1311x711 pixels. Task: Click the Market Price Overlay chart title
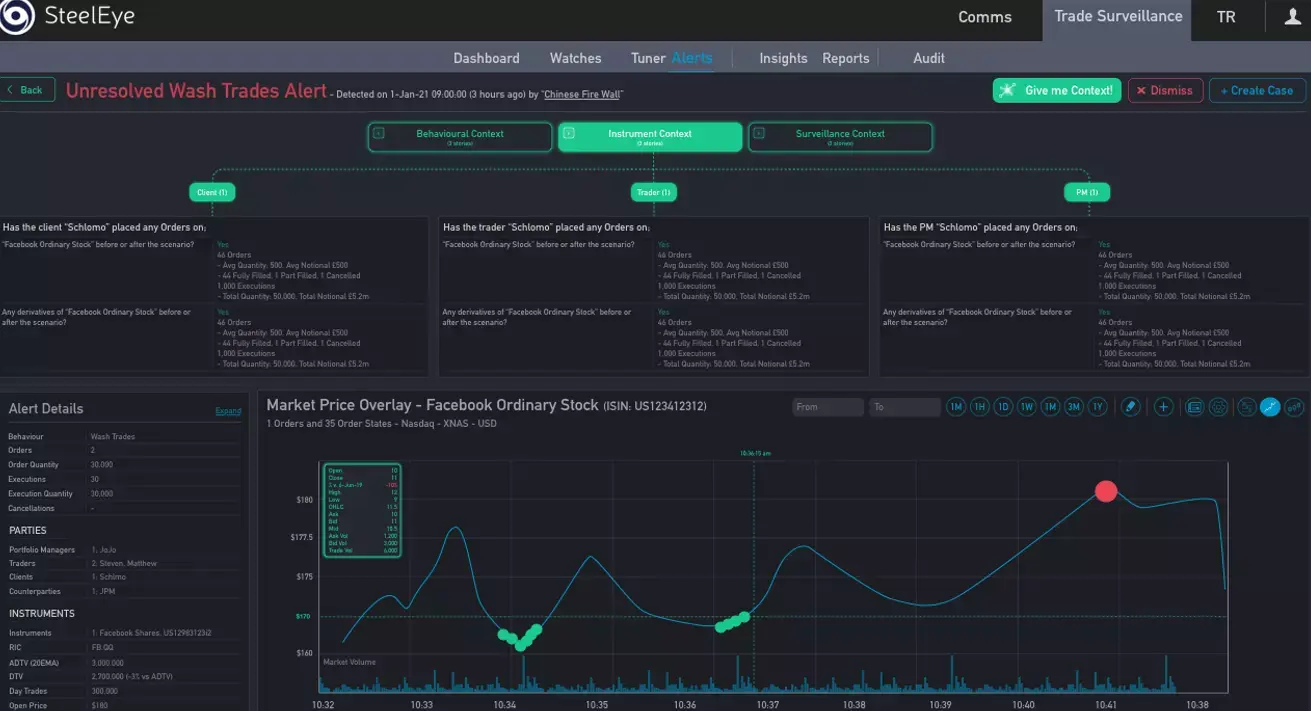432,405
